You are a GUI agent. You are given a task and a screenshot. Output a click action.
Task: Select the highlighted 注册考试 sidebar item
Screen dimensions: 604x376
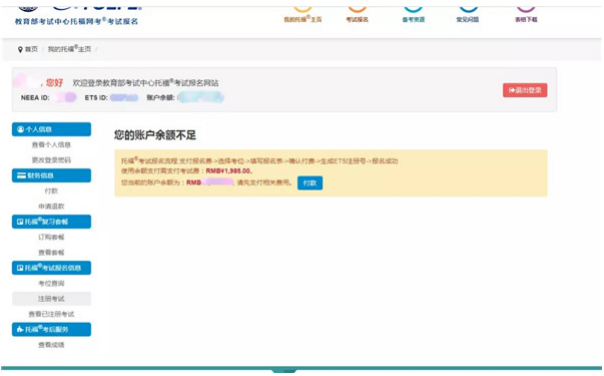click(52, 299)
